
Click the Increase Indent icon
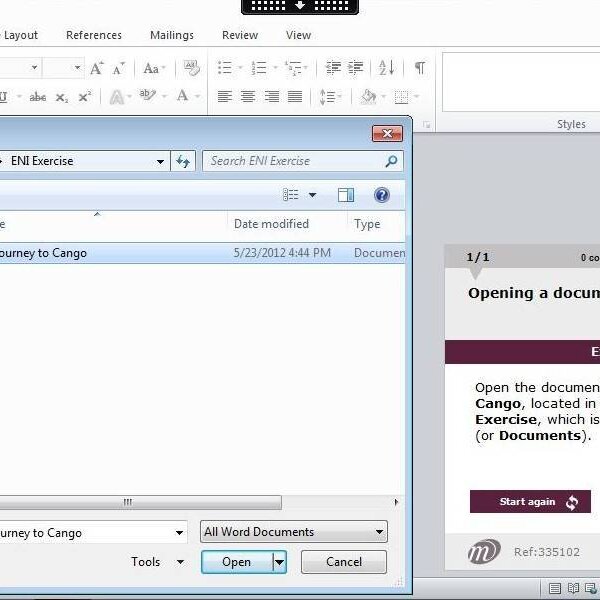pyautogui.click(x=355, y=68)
